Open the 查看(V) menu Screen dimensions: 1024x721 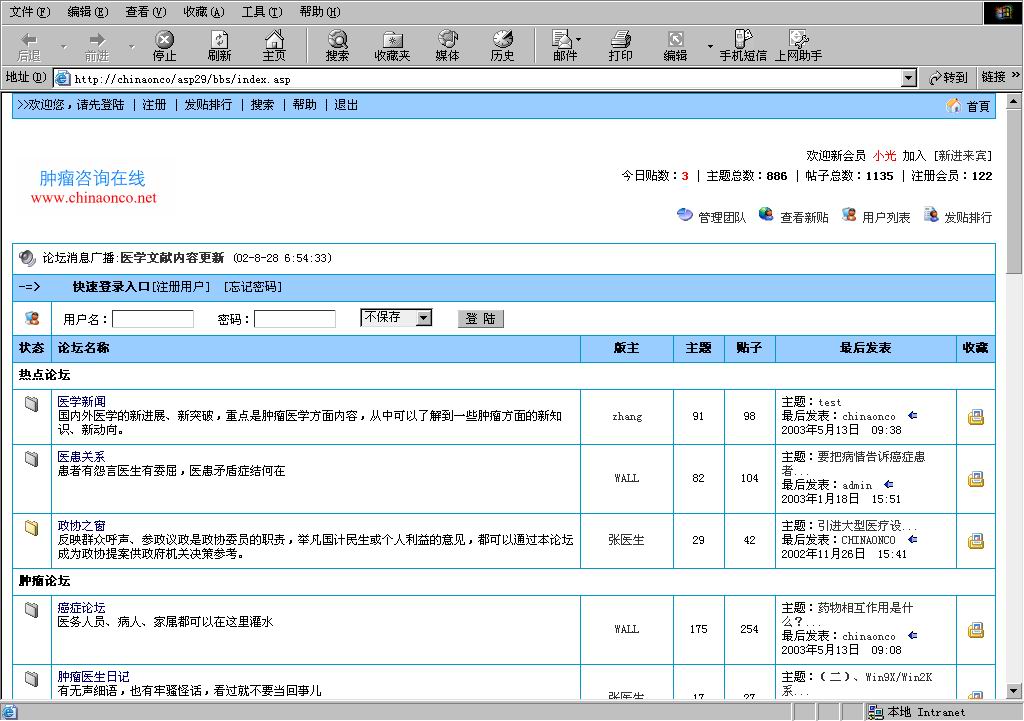pos(146,12)
